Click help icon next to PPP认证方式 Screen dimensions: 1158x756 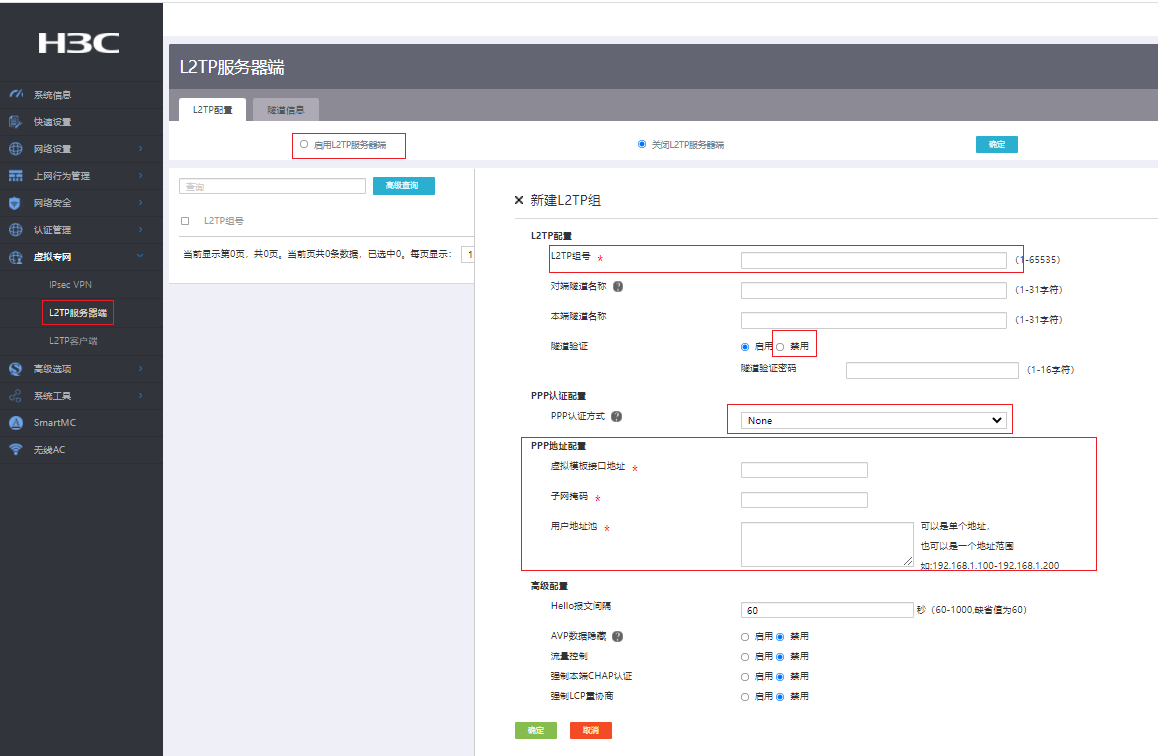point(617,416)
